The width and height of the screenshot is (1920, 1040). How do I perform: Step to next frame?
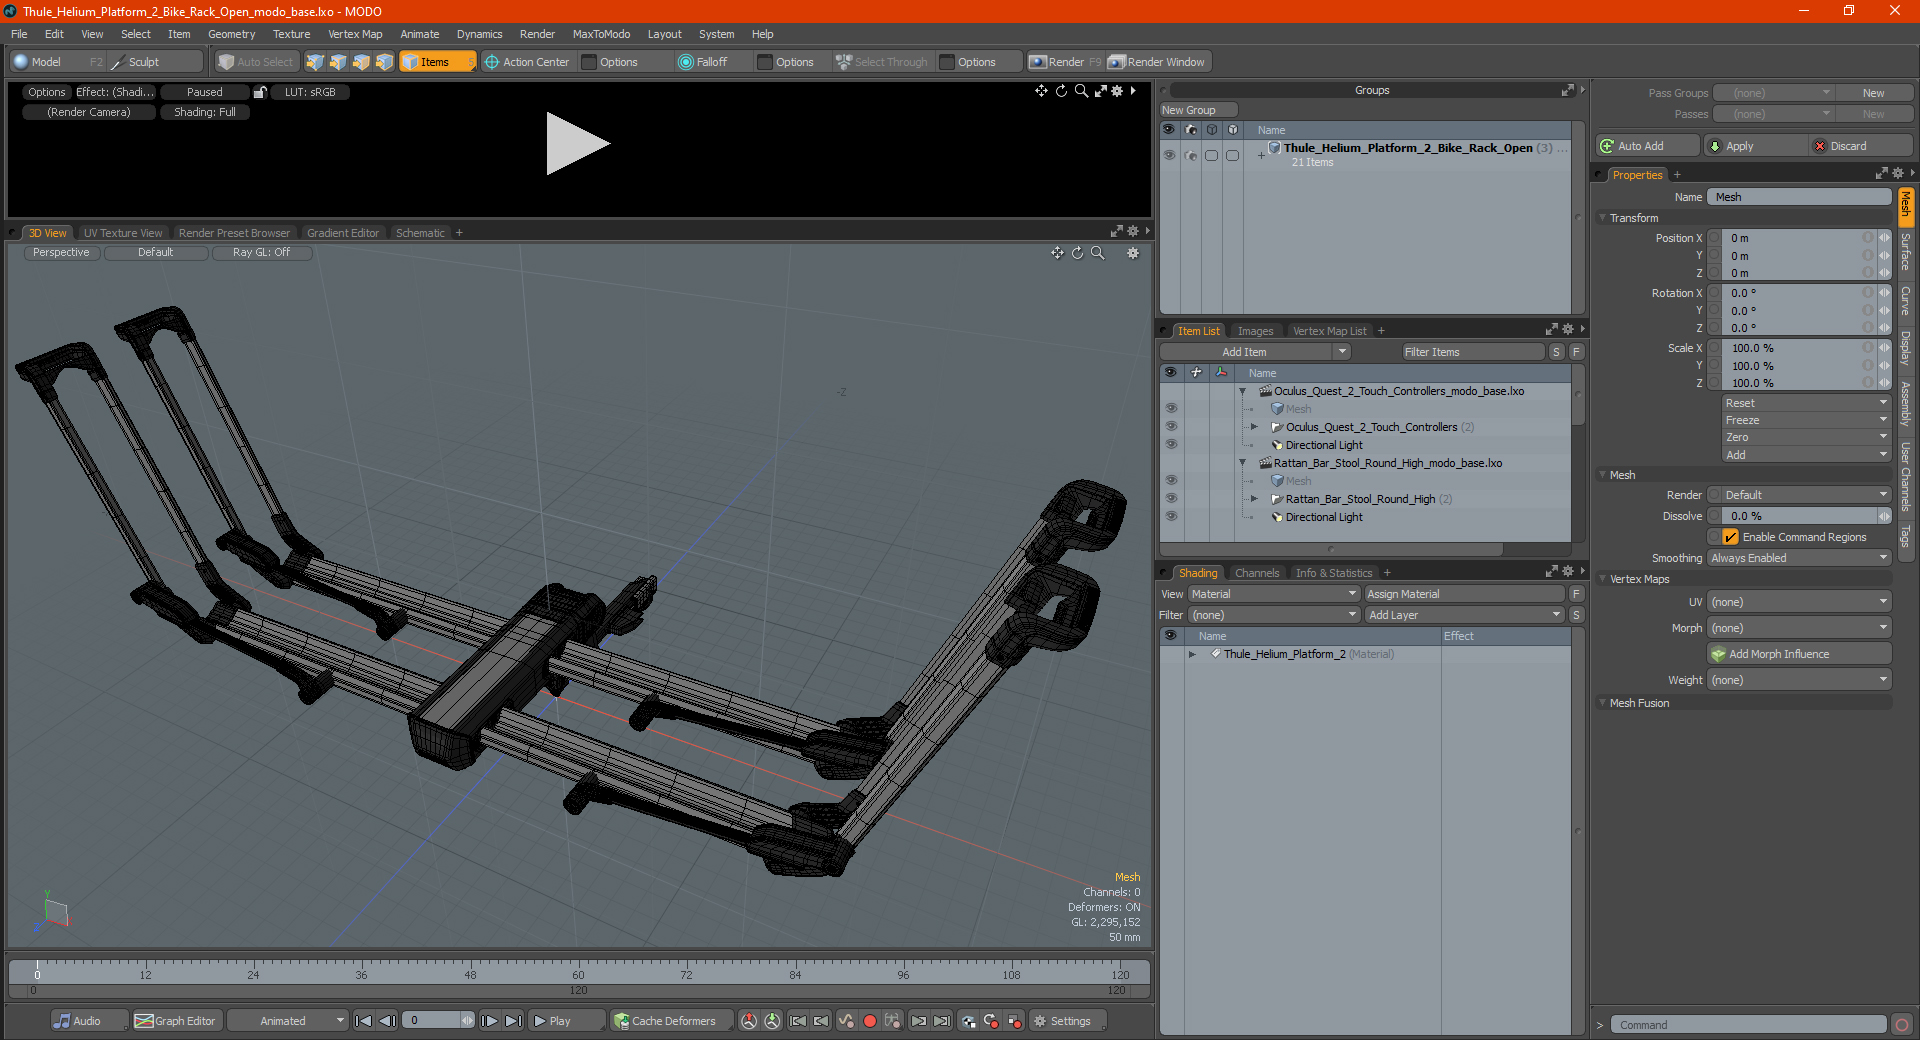(489, 1021)
